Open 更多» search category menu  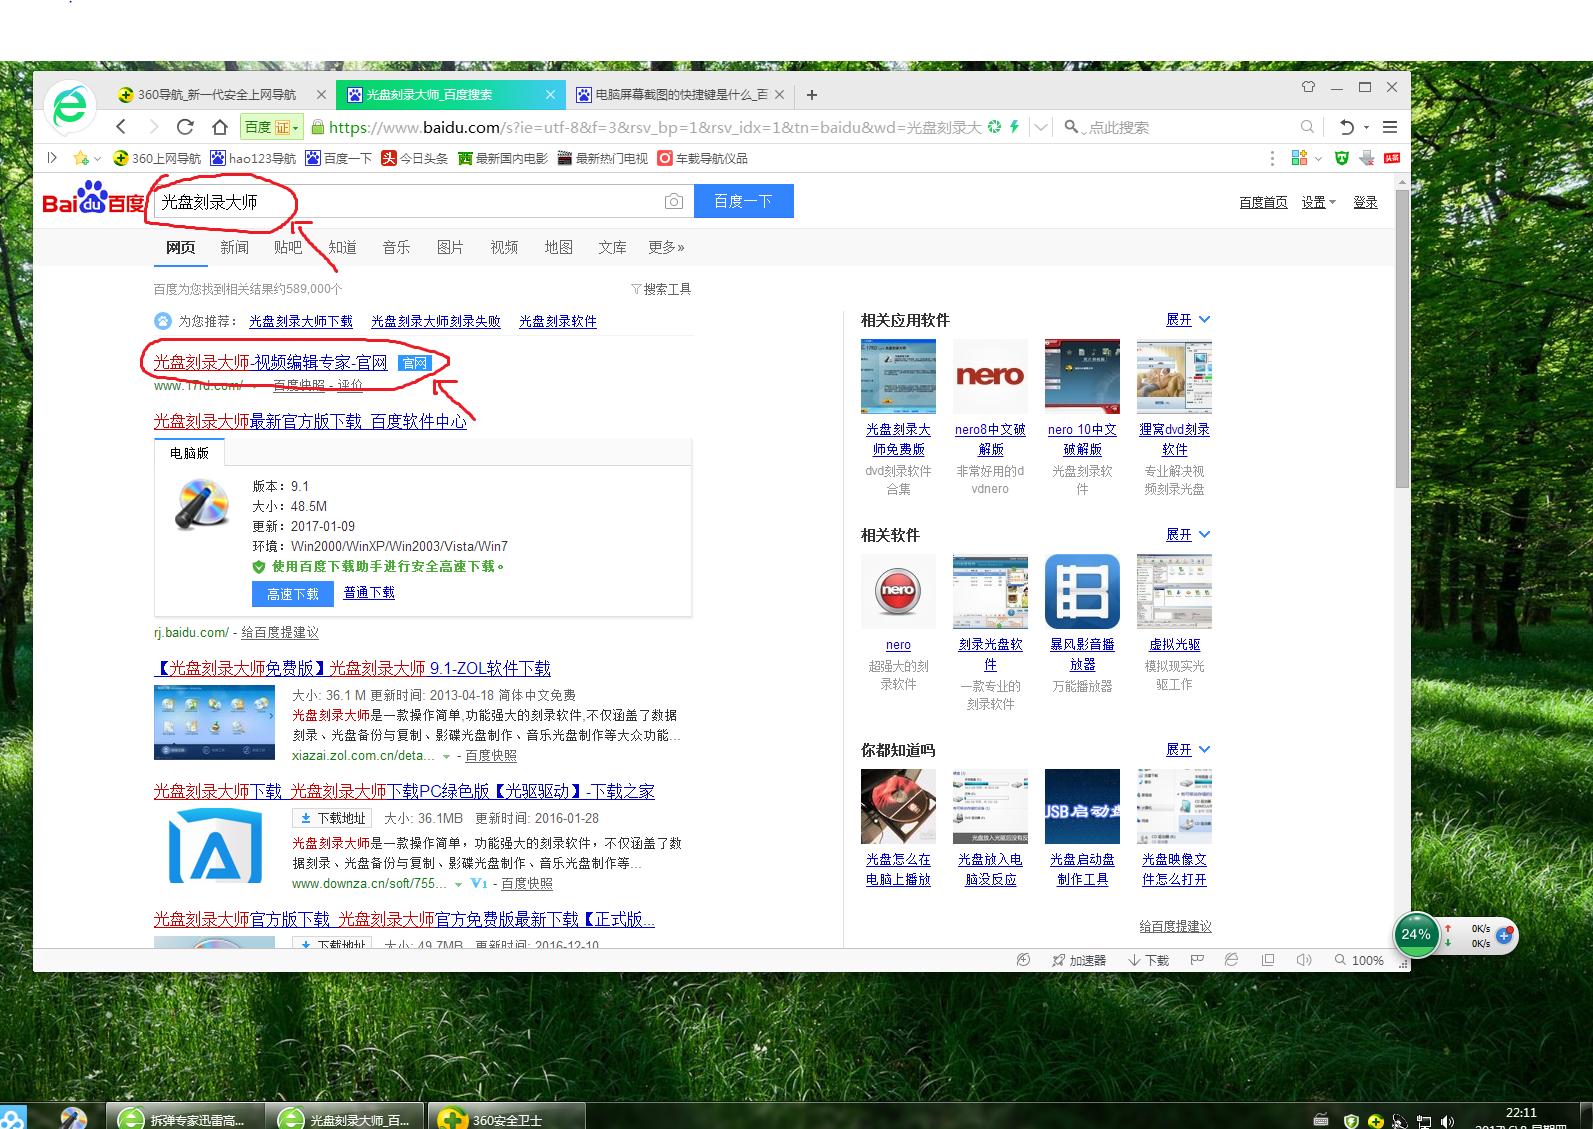point(666,247)
